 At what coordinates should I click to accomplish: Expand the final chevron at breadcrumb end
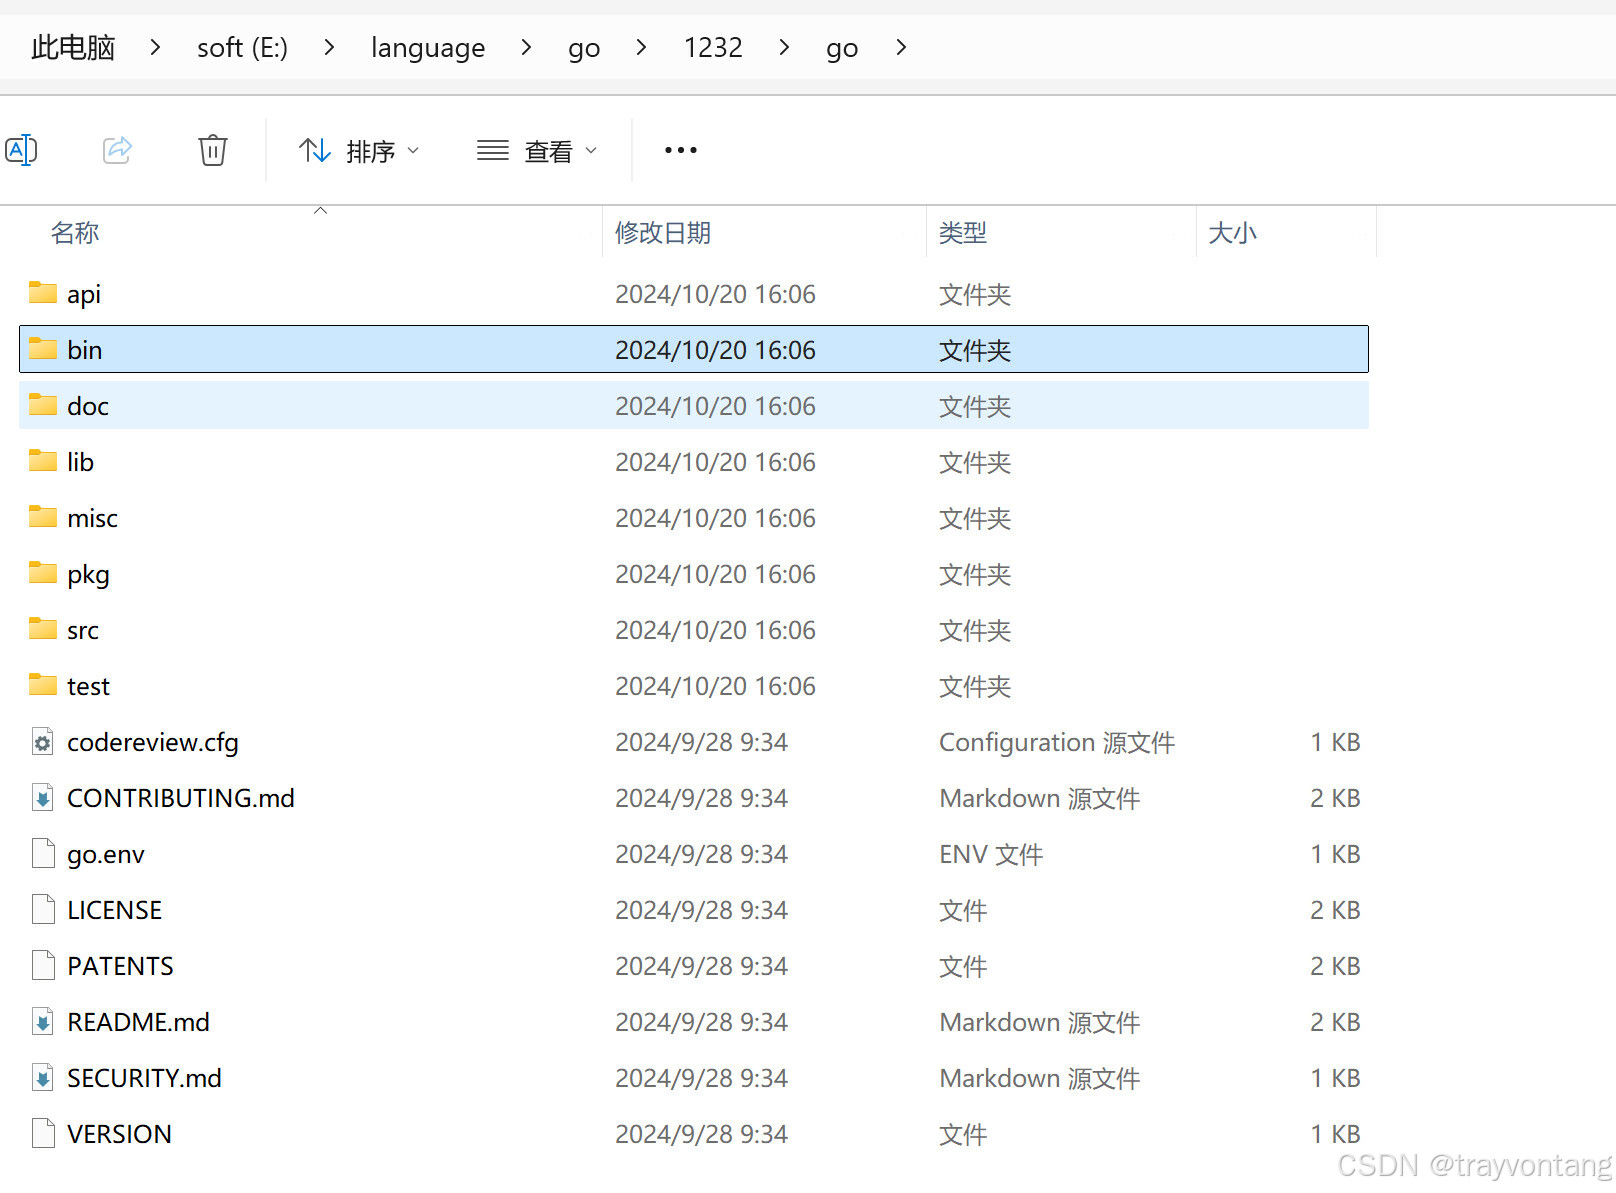[901, 47]
